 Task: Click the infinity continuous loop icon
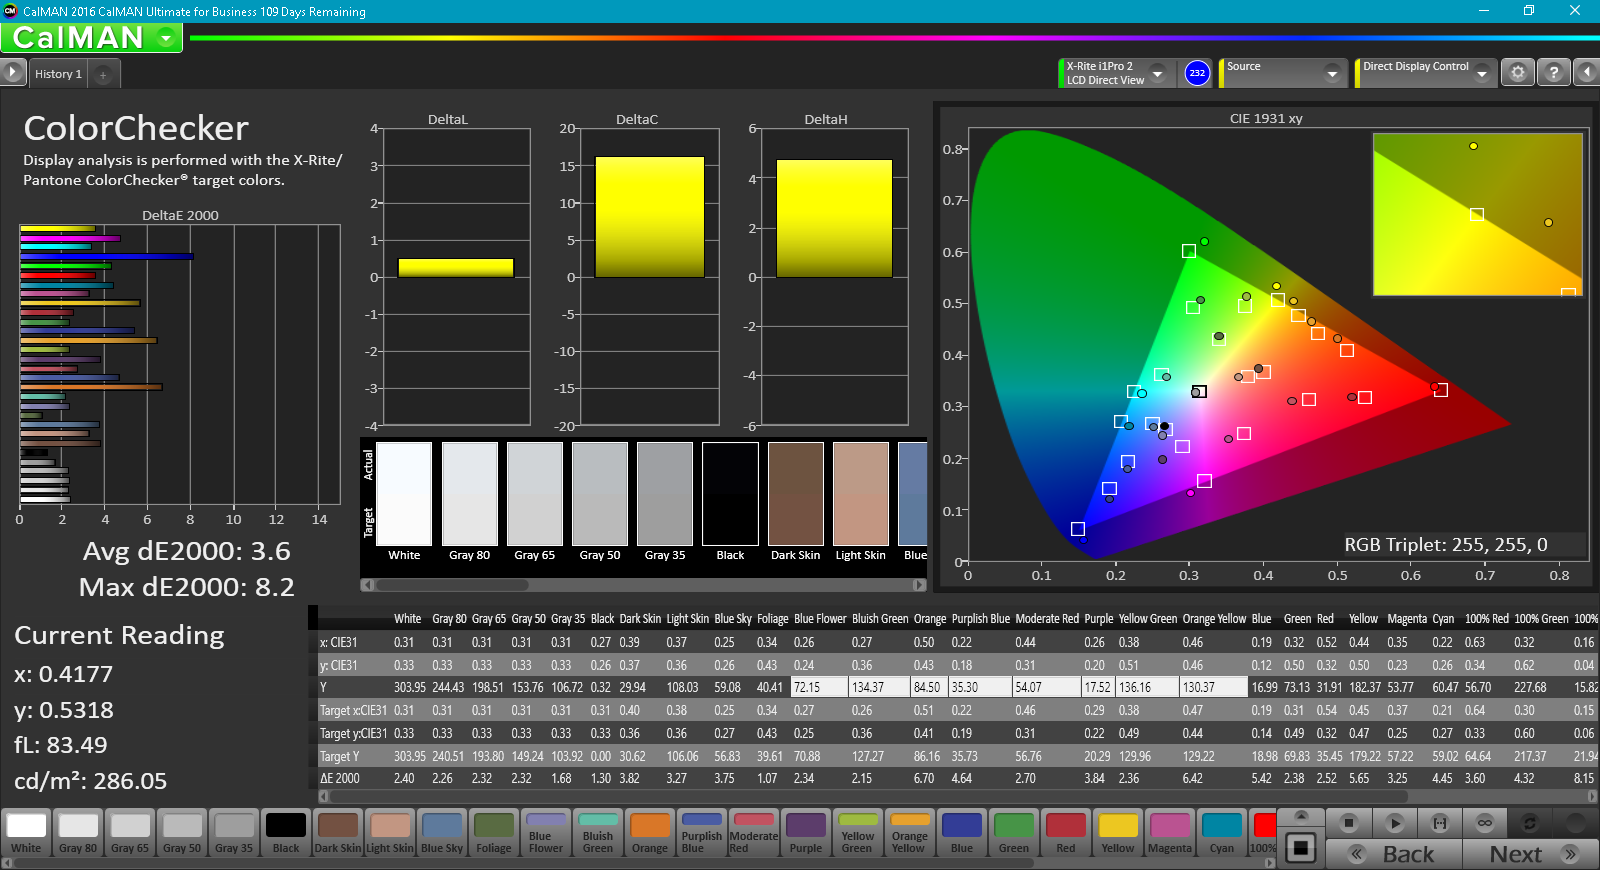(1485, 823)
